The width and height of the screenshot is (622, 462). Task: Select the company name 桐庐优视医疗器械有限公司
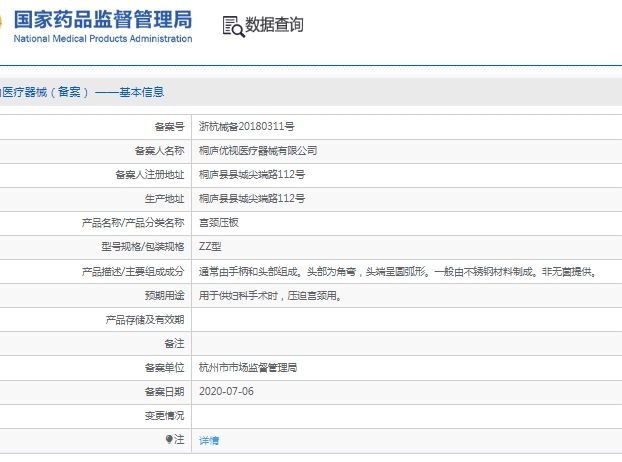click(x=258, y=151)
